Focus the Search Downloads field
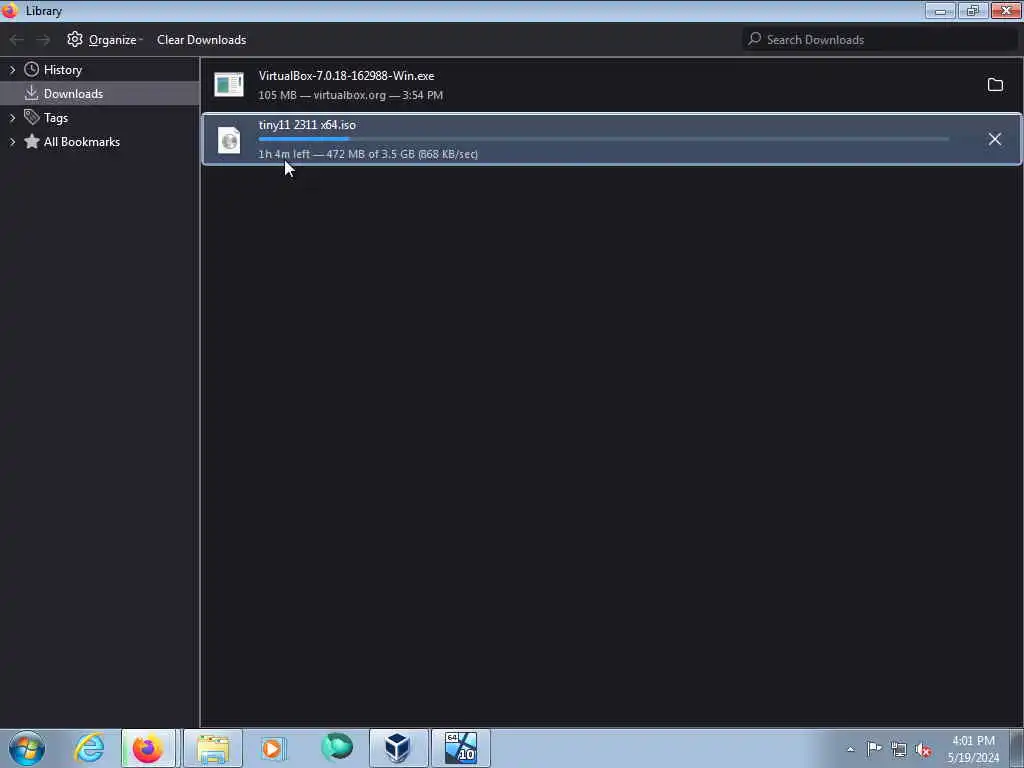Image resolution: width=1024 pixels, height=768 pixels. coord(881,40)
